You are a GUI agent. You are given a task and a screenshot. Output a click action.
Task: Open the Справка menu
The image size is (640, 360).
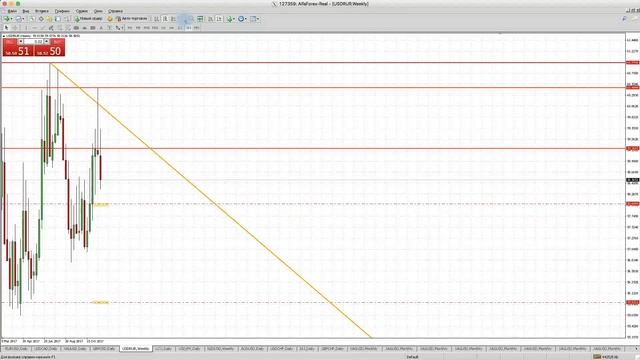pyautogui.click(x=116, y=11)
